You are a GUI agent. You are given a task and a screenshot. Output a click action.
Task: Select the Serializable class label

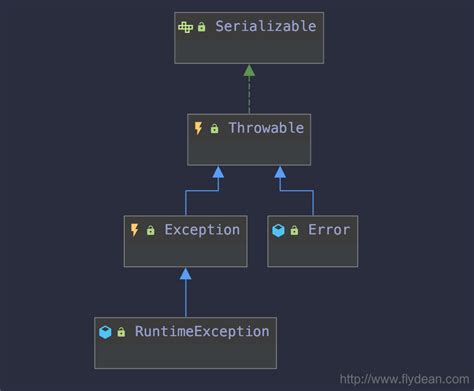[266, 26]
